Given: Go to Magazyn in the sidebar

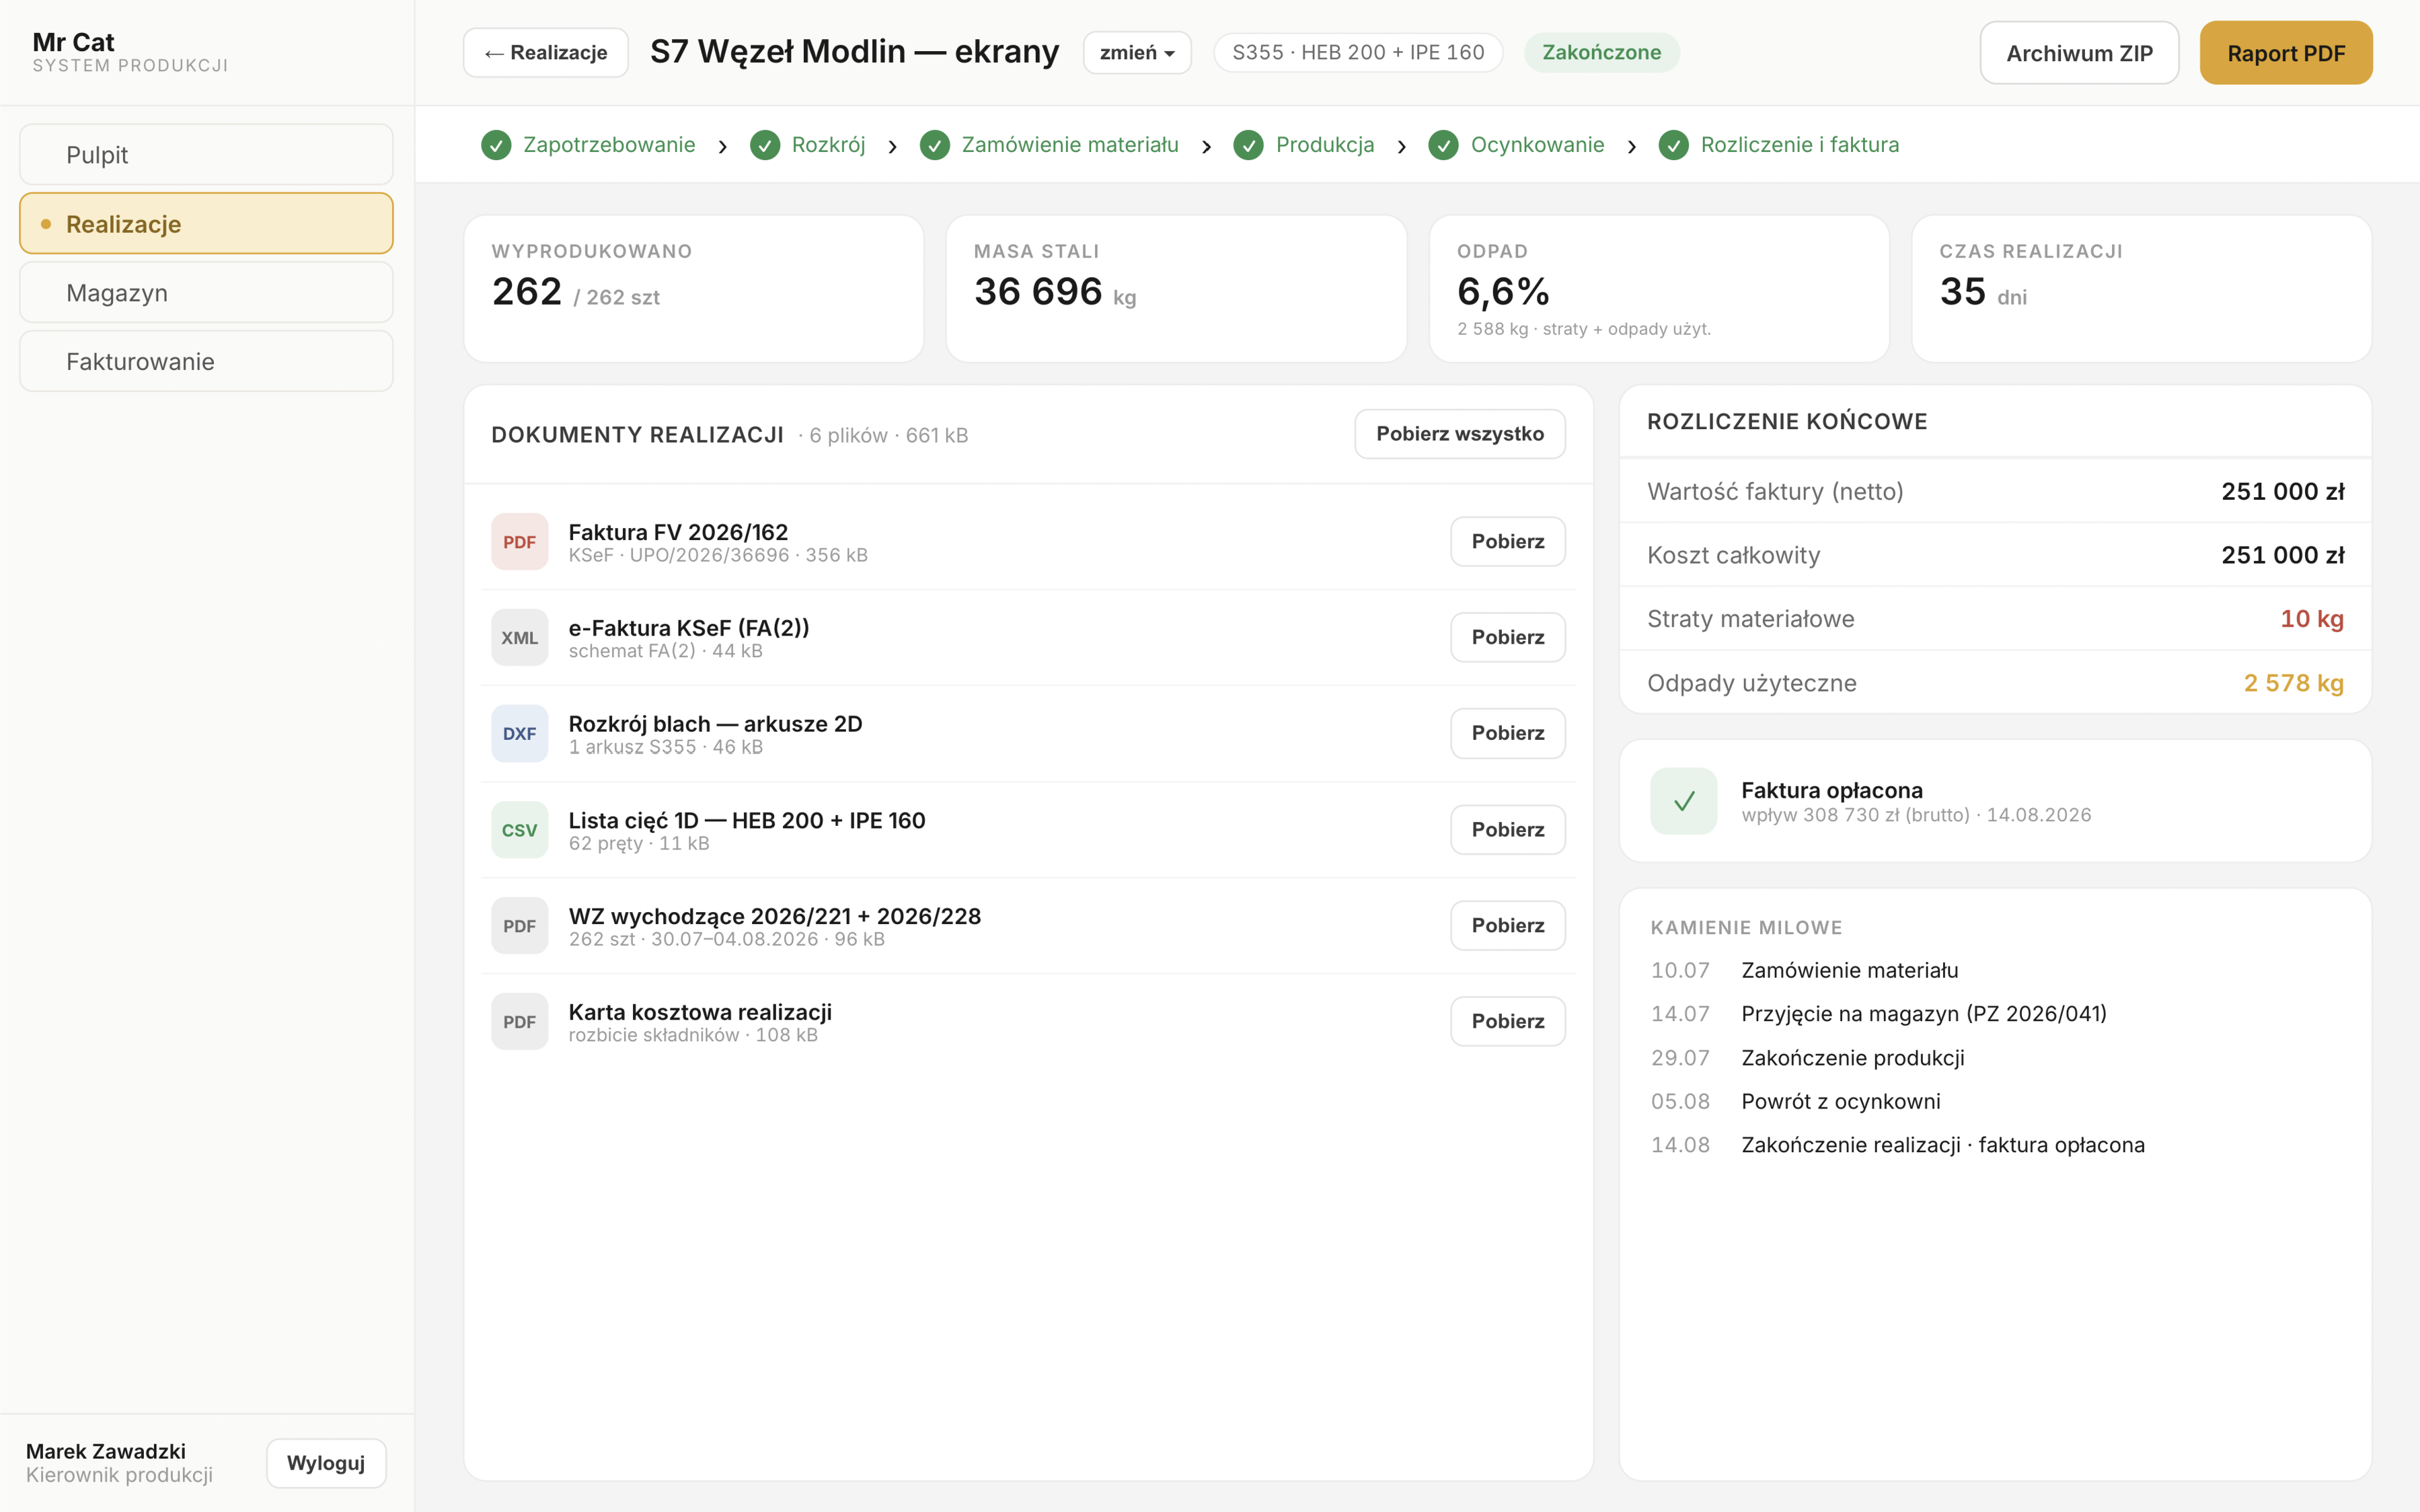Looking at the screenshot, I should pos(206,292).
